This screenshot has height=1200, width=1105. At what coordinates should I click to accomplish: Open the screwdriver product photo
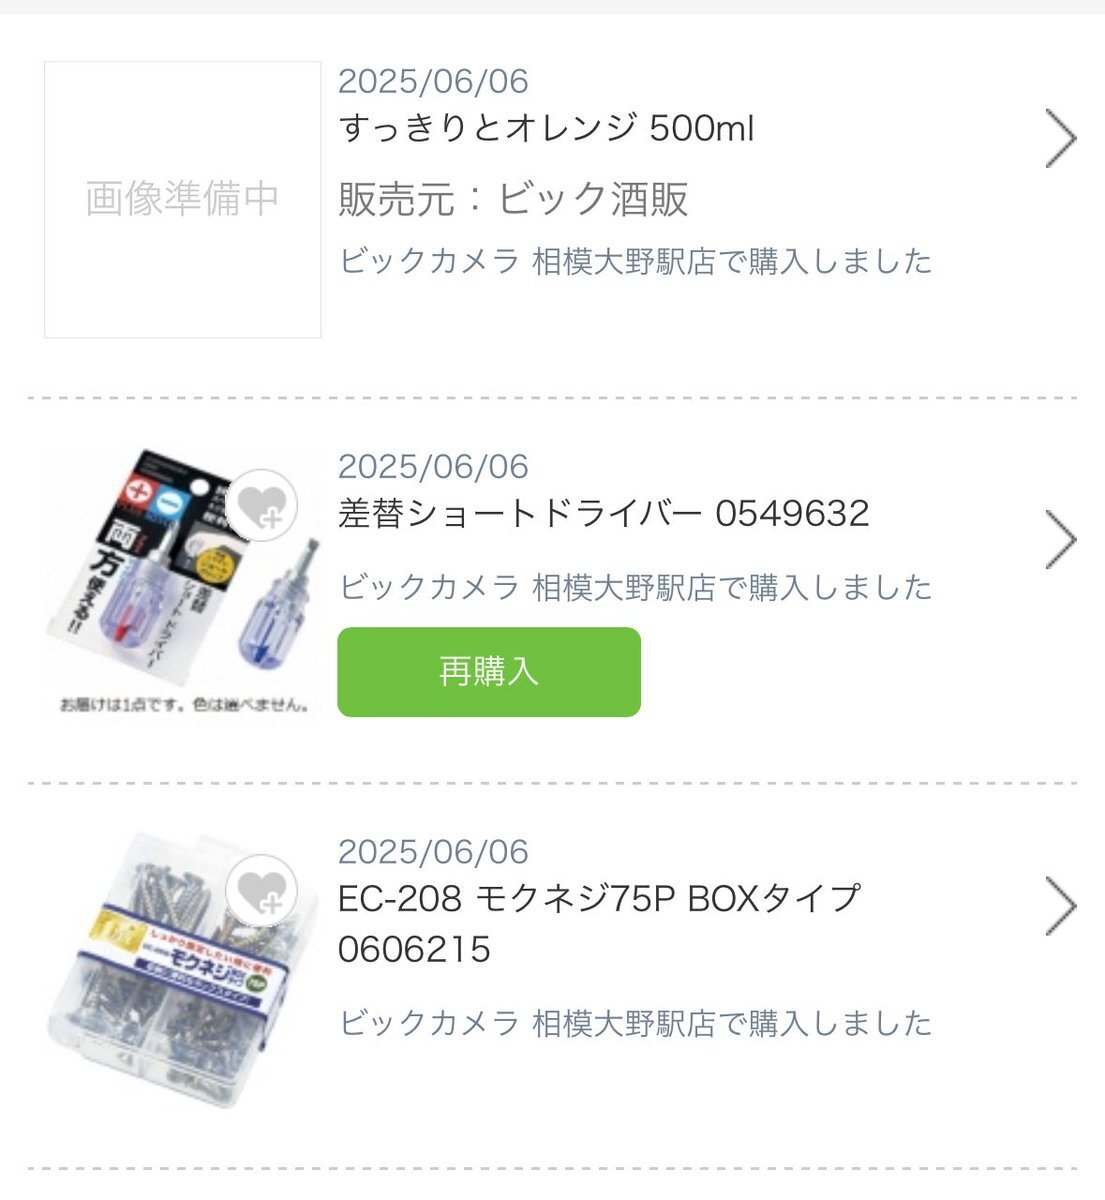pyautogui.click(x=183, y=582)
